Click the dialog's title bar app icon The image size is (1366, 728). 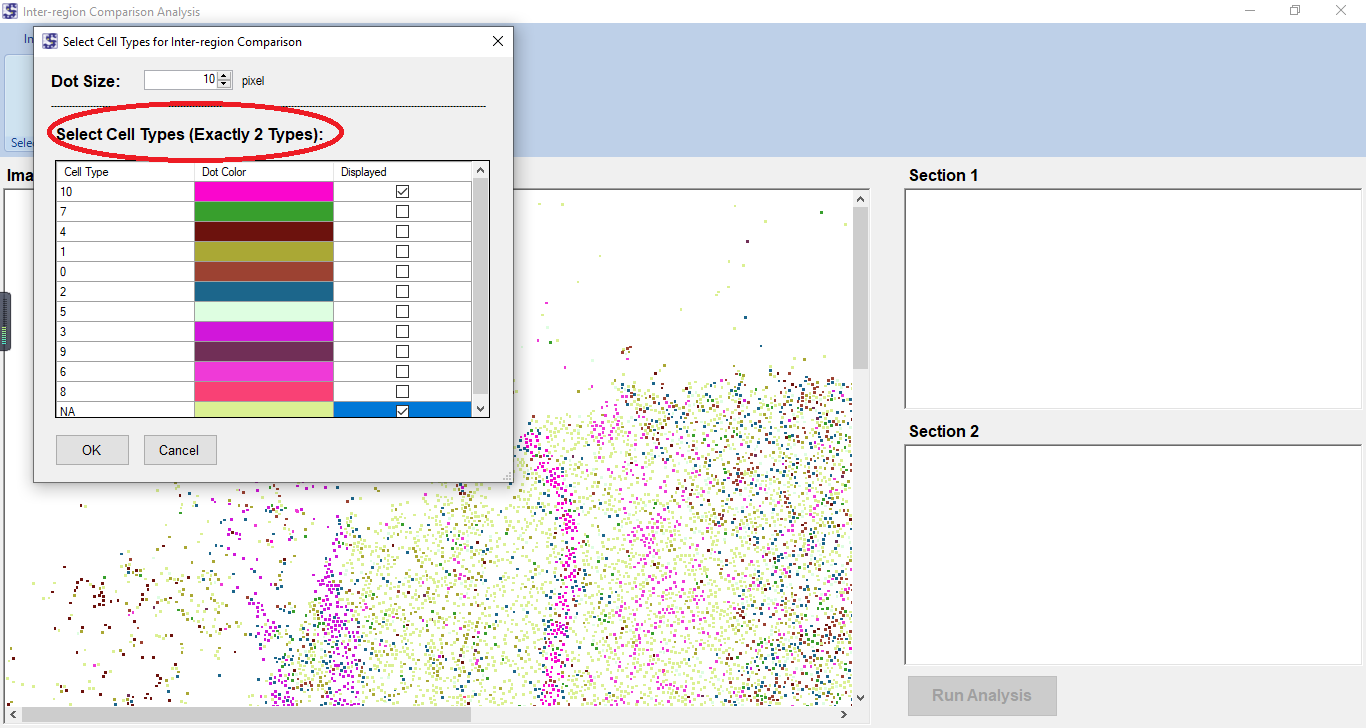(49, 42)
